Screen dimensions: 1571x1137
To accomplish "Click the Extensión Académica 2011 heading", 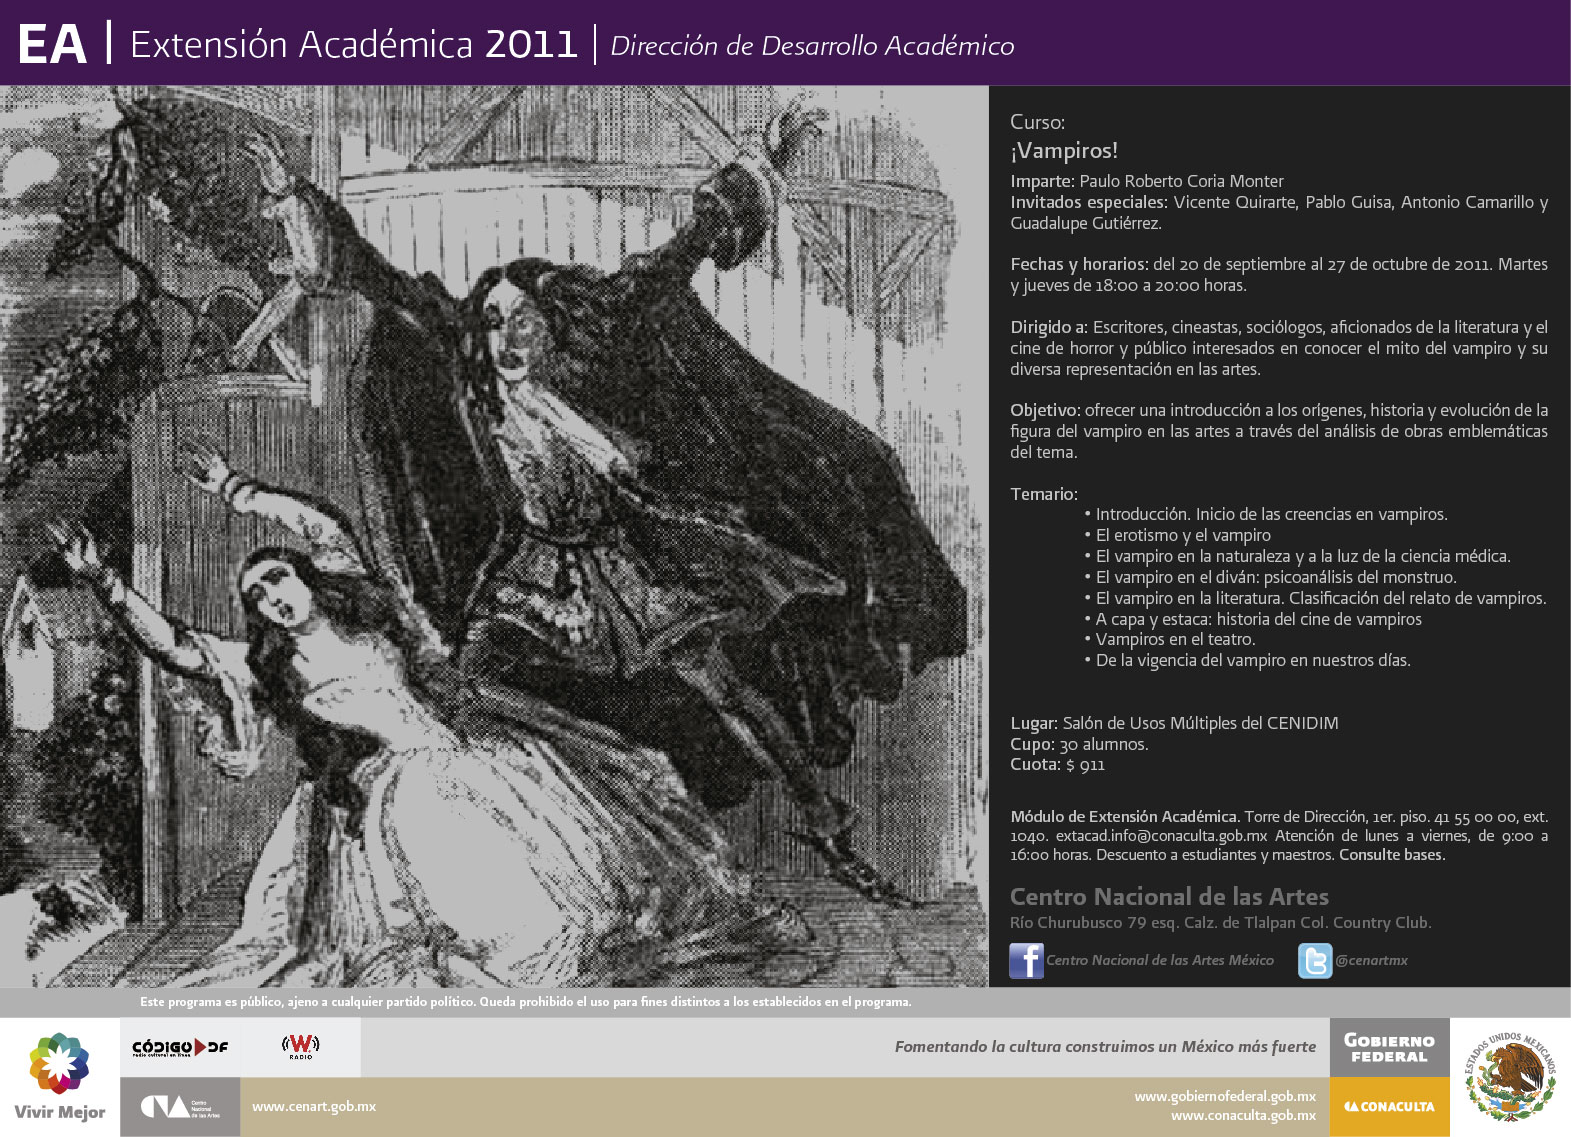I will point(354,45).
